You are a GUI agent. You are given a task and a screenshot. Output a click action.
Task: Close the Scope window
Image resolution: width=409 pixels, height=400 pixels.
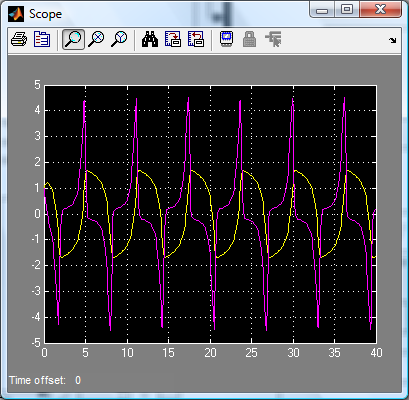[x=380, y=9]
